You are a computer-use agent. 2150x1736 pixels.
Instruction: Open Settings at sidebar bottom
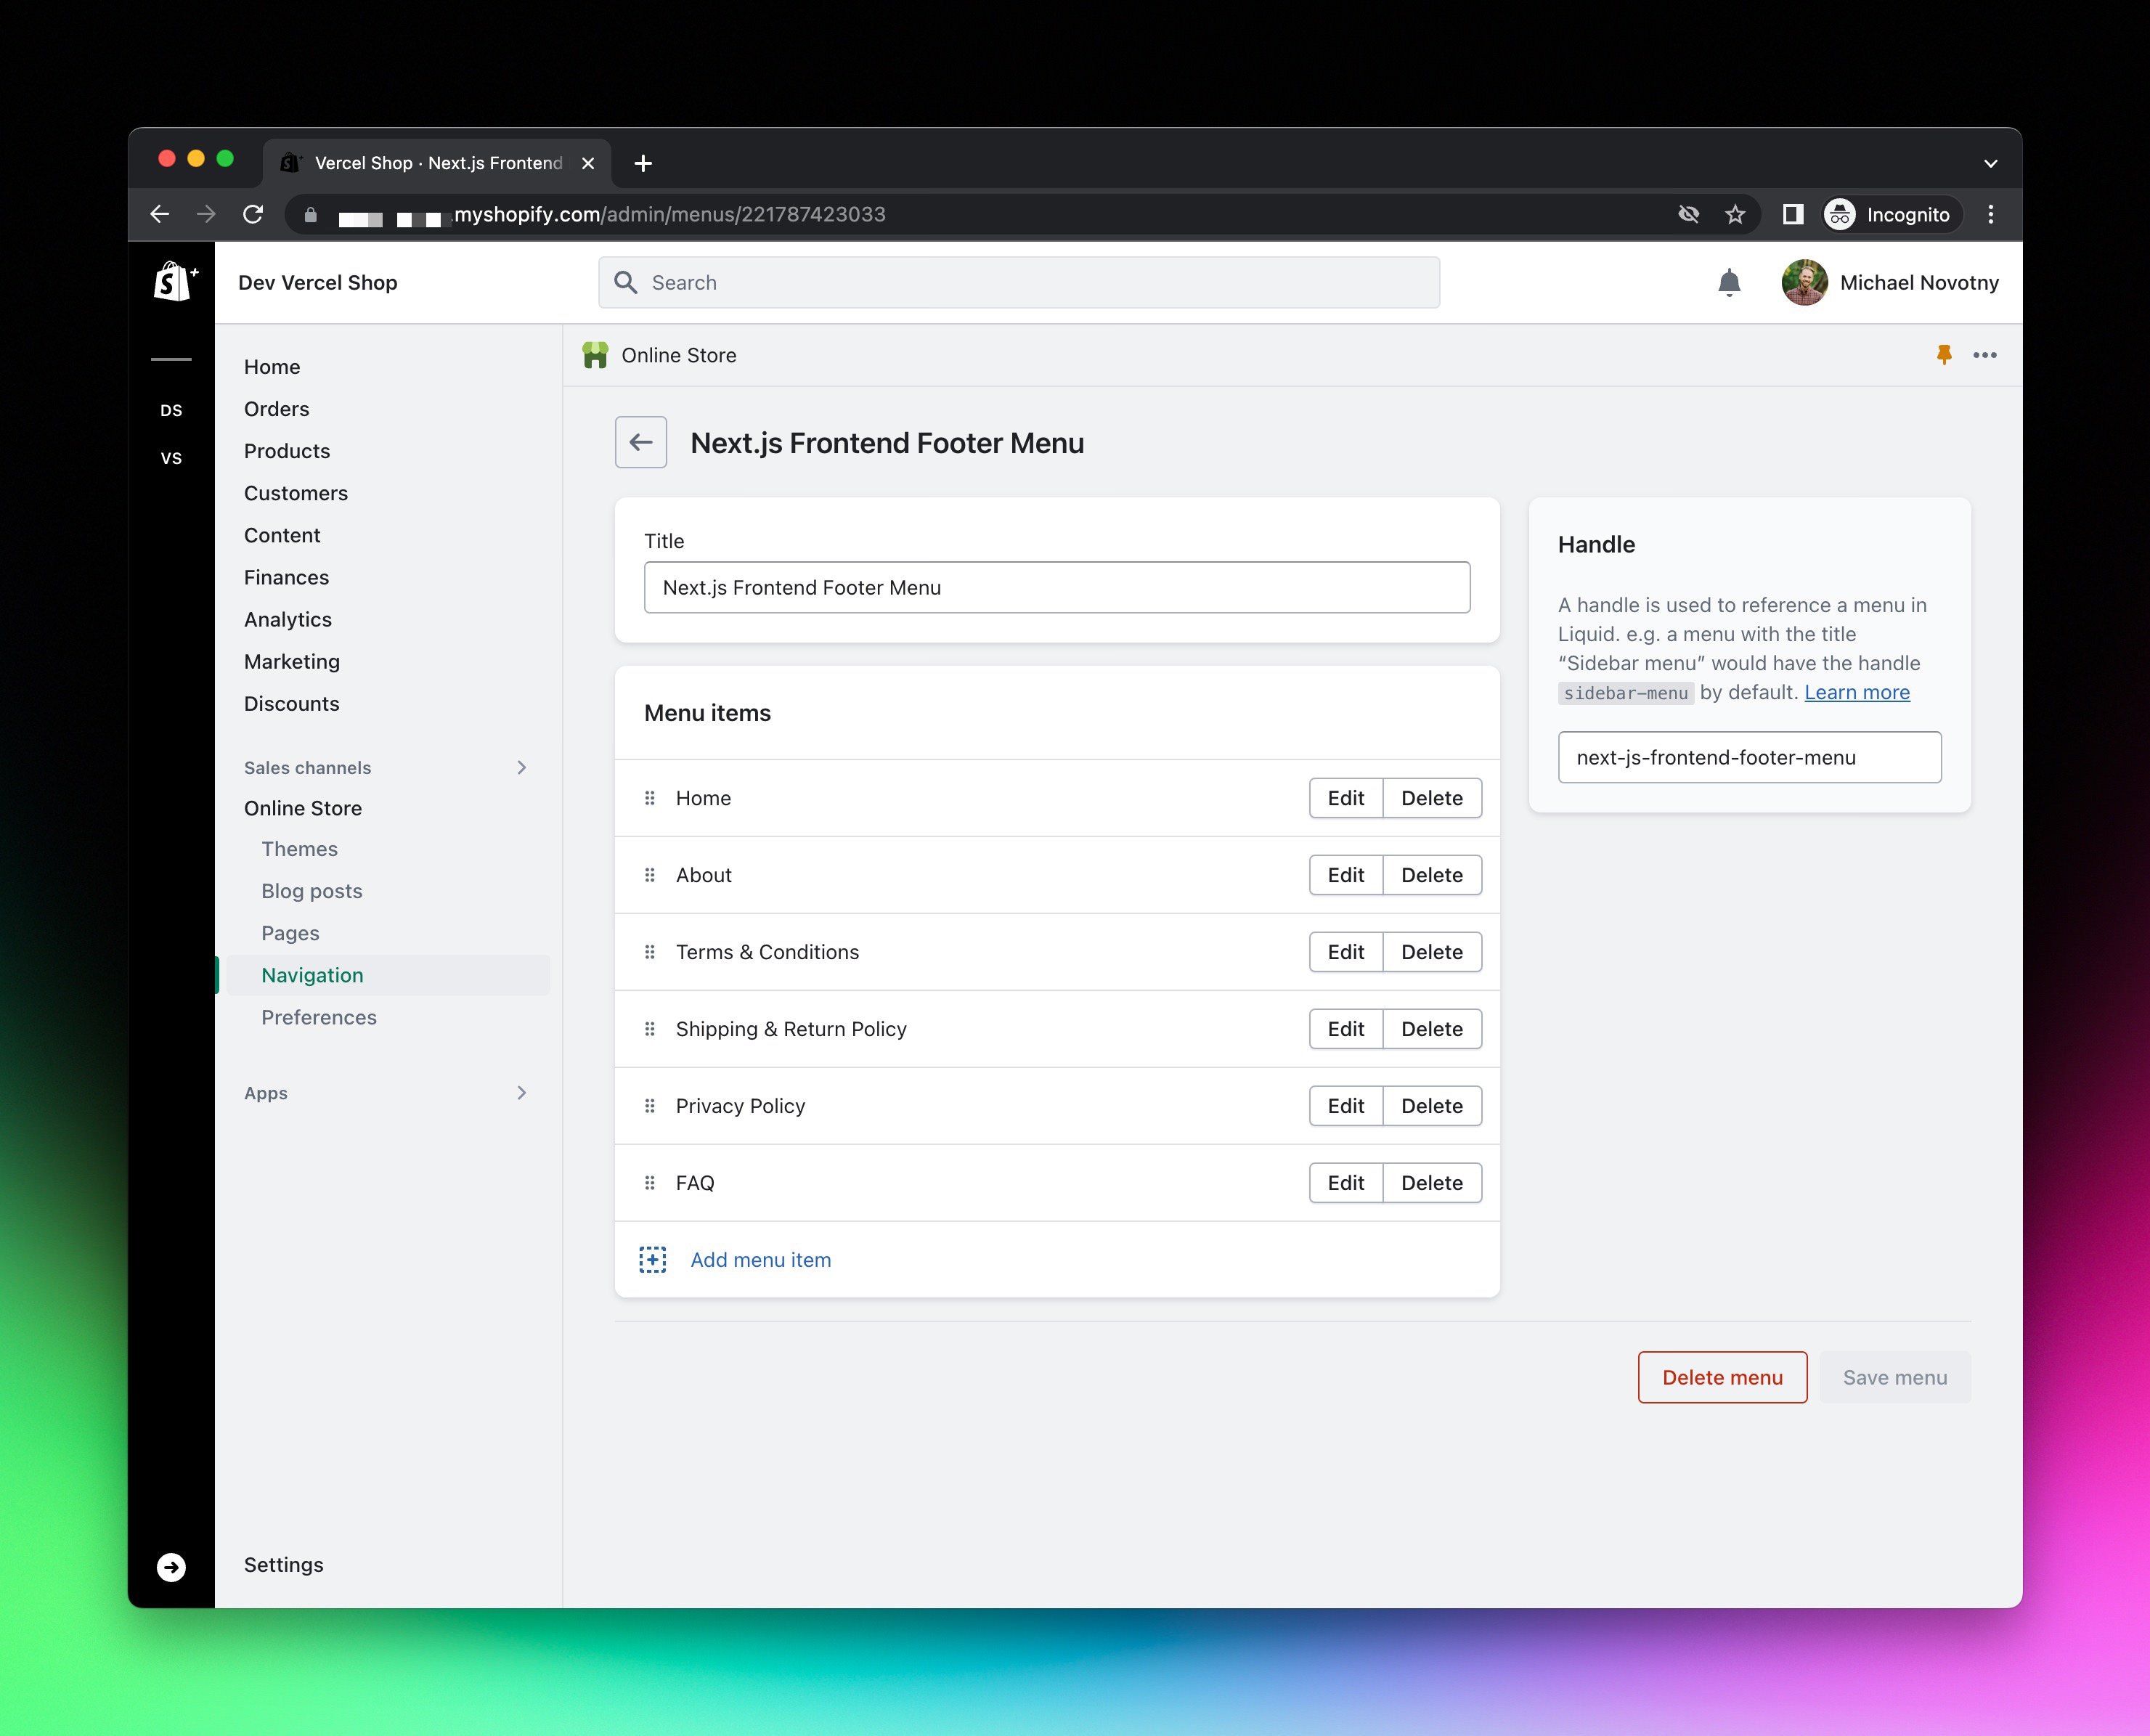click(284, 1565)
